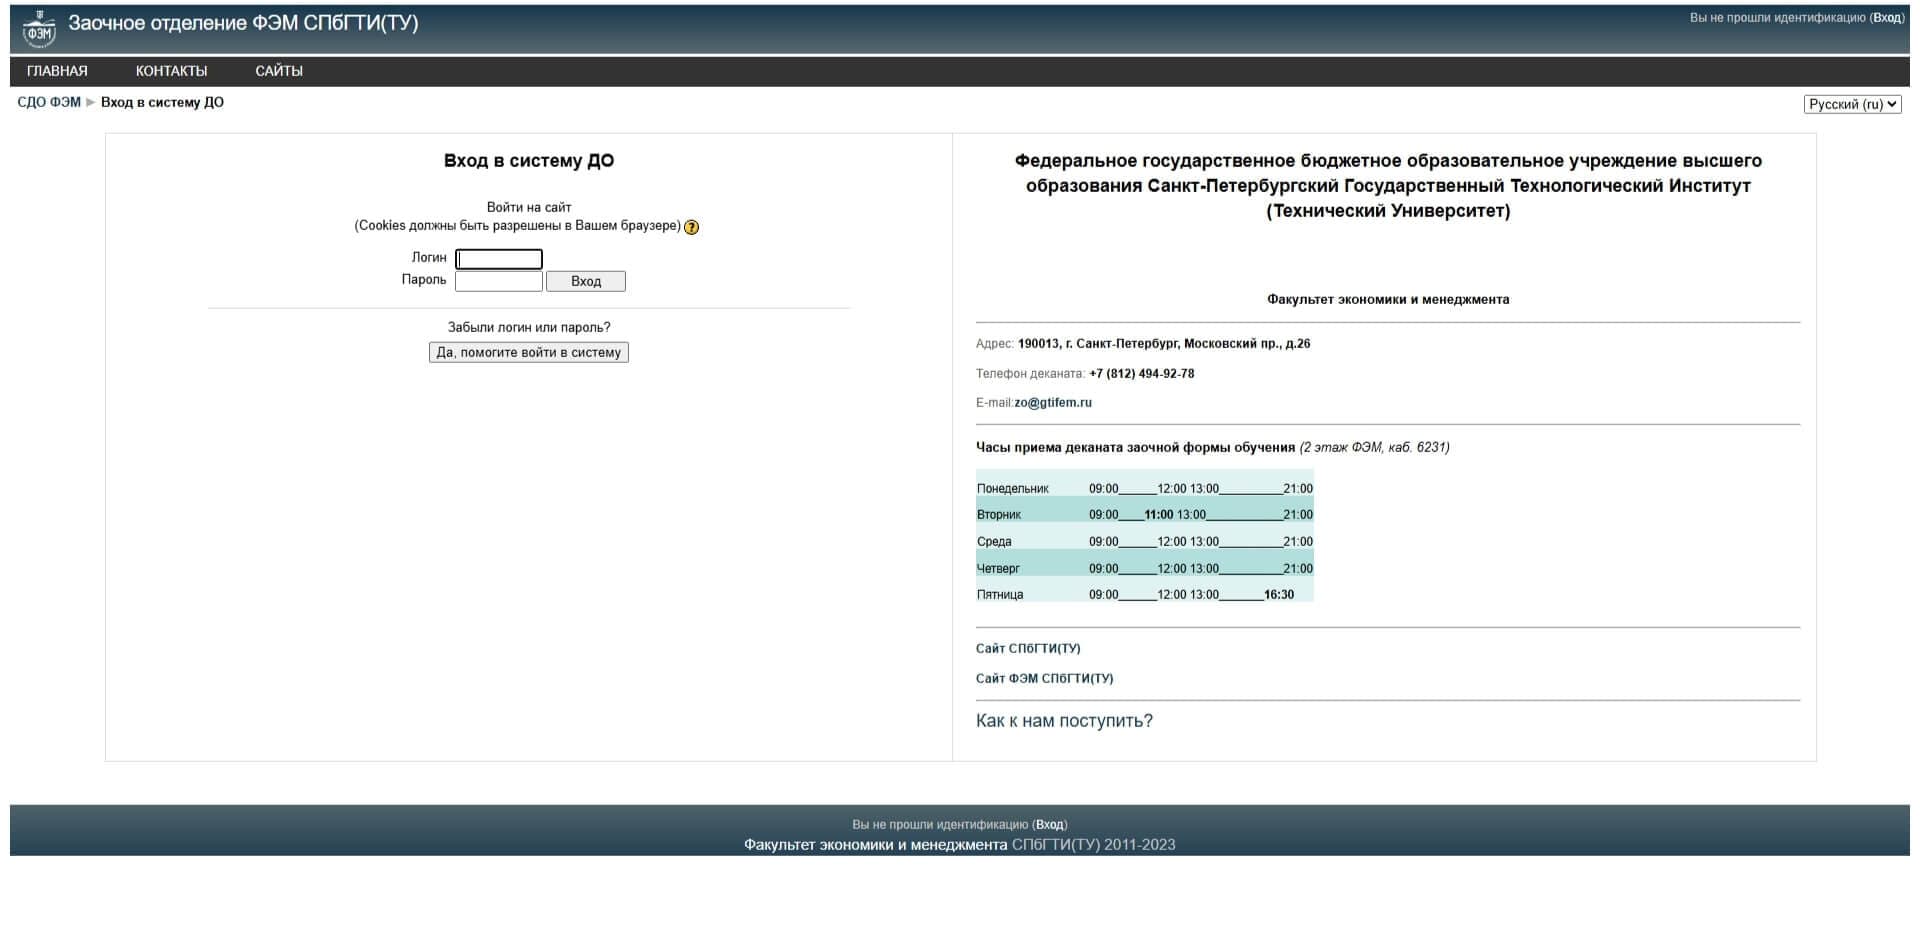Viewport: 1920px width, 946px height.
Task: Click the dean's phone number +7 (812) 494-92-78
Action: pos(1141,374)
